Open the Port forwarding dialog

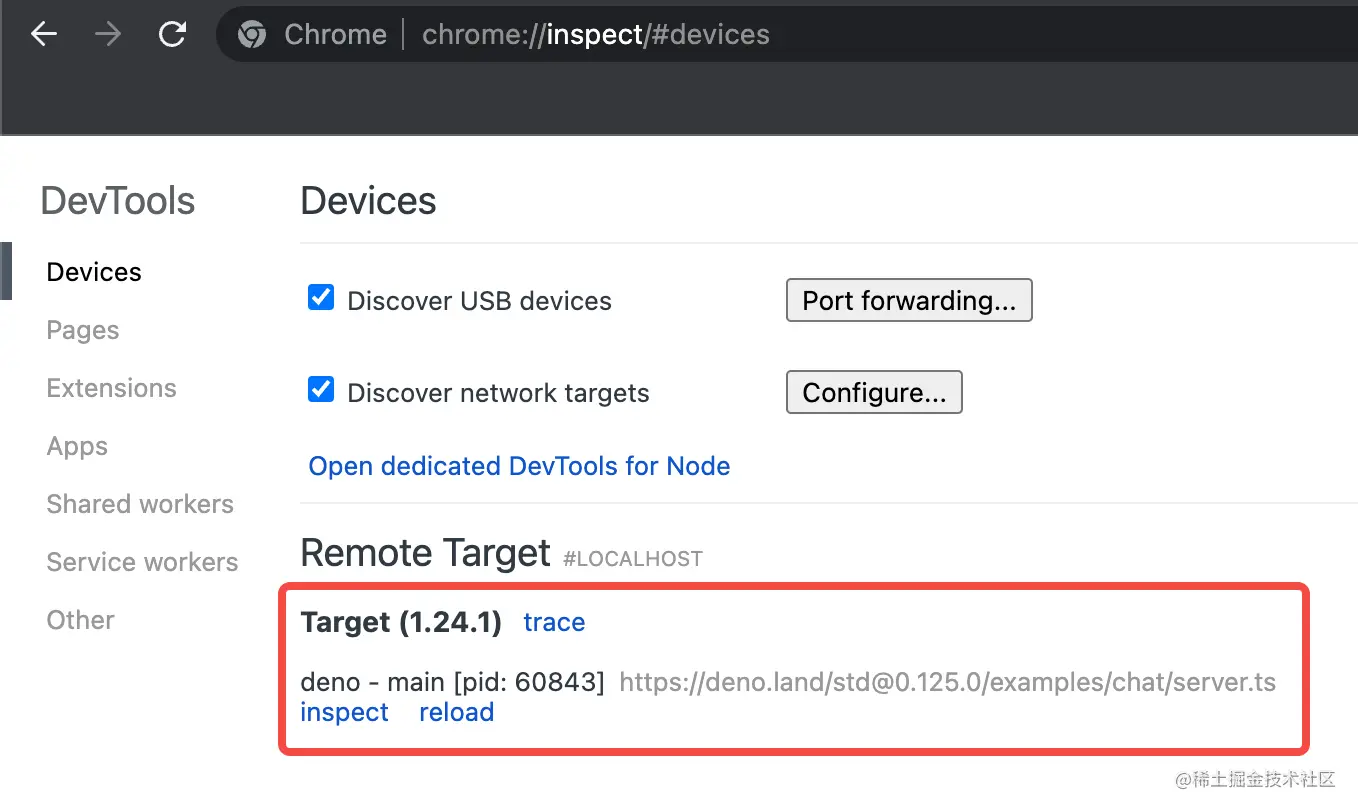(908, 301)
